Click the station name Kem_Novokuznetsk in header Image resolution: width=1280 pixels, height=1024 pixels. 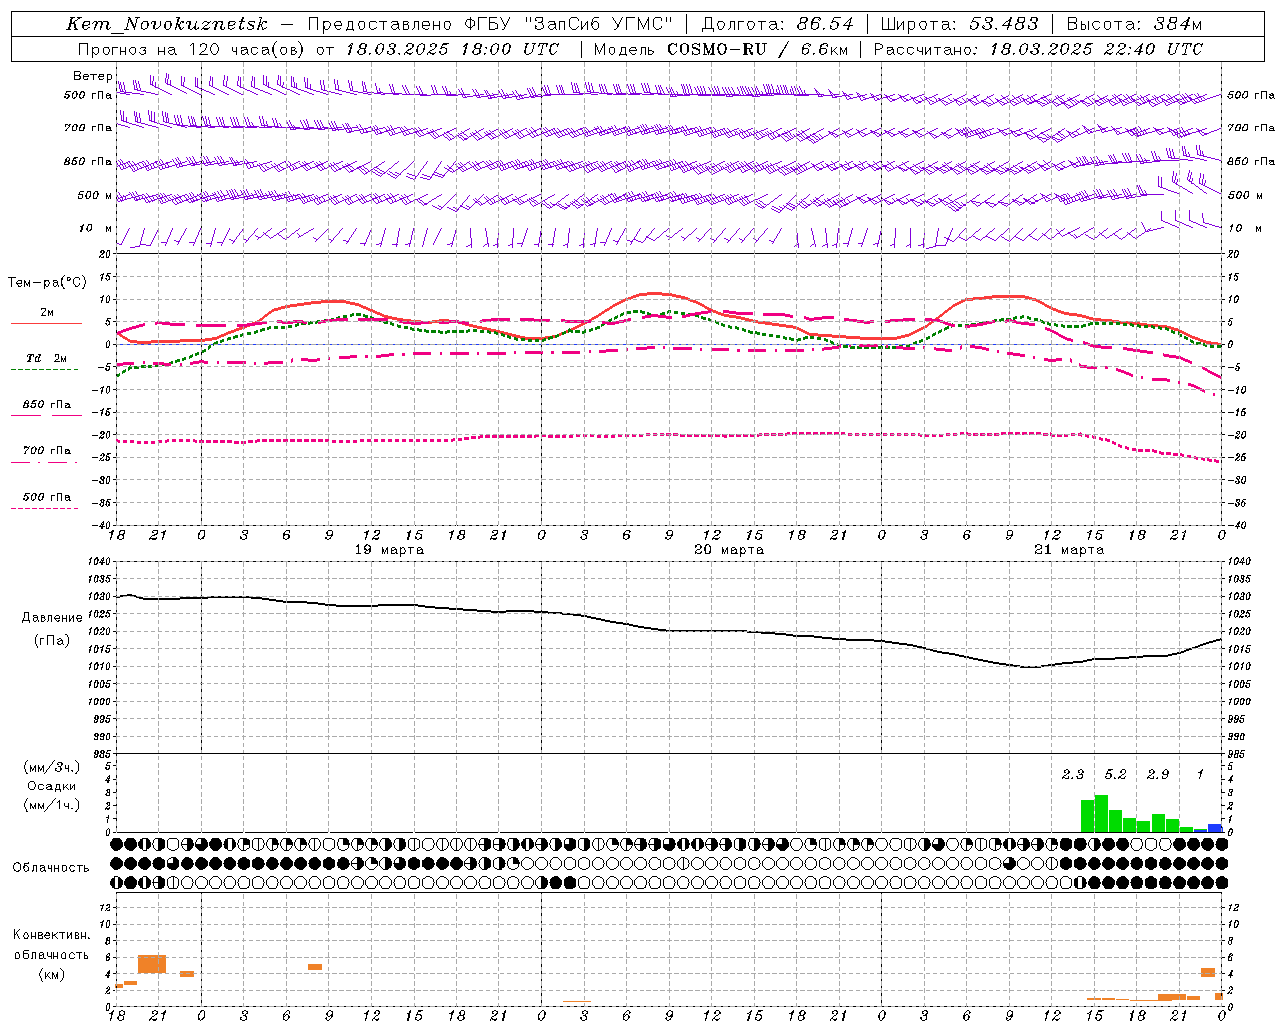[167, 24]
